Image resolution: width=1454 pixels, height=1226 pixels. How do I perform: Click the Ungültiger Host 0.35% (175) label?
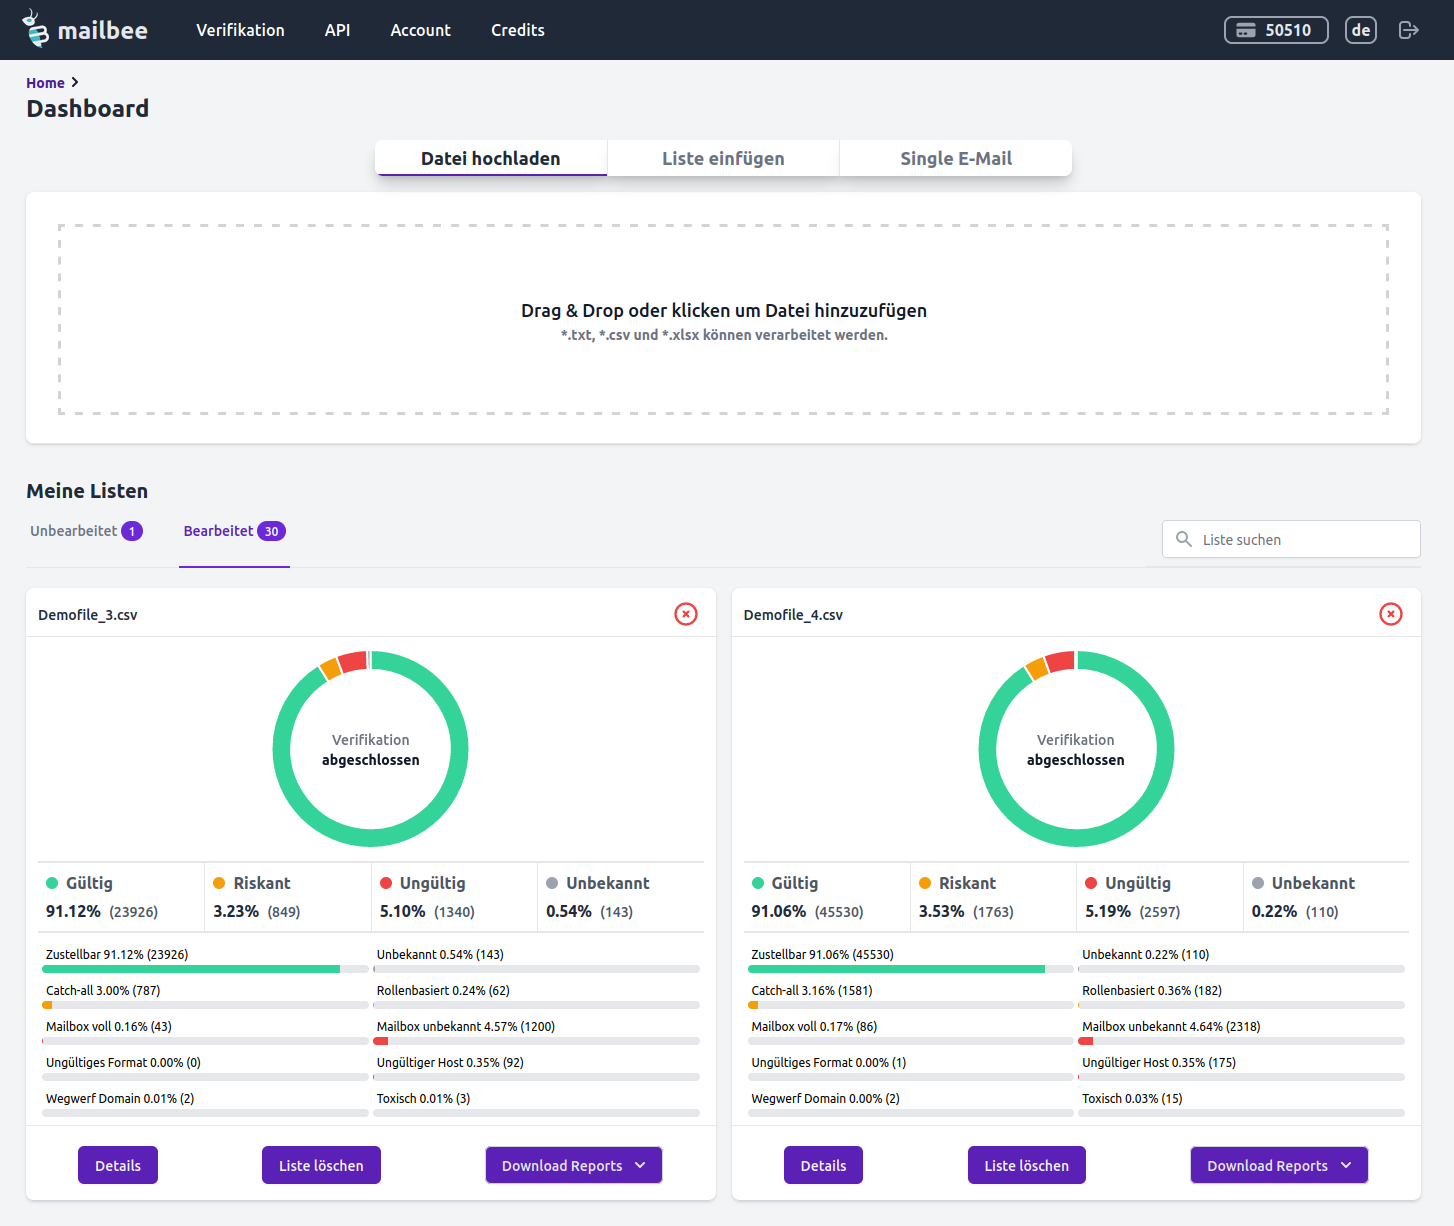[1159, 1062]
